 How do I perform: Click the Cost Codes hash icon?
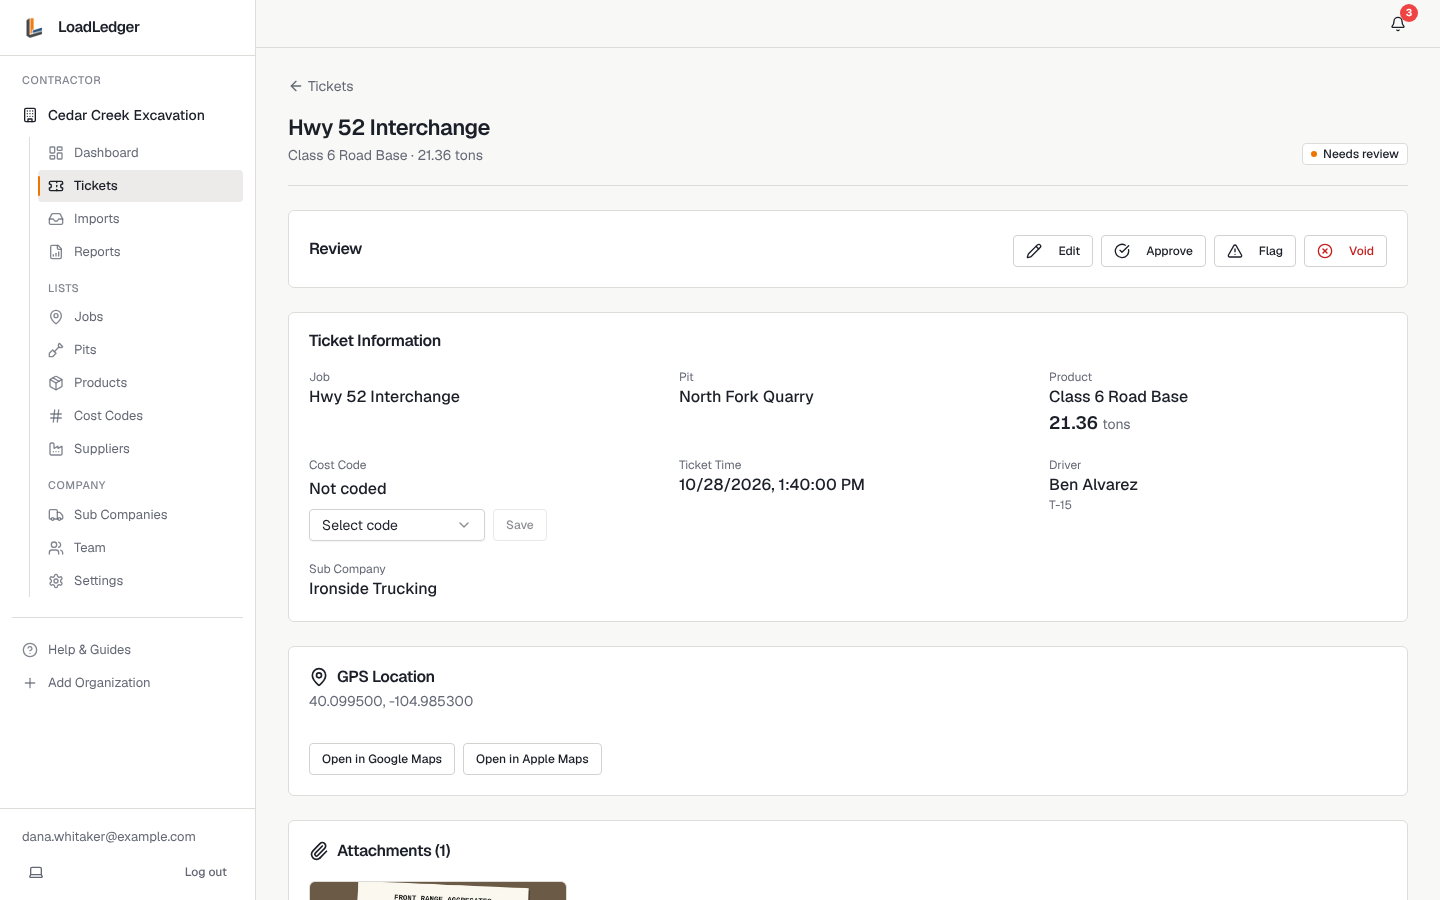[56, 416]
